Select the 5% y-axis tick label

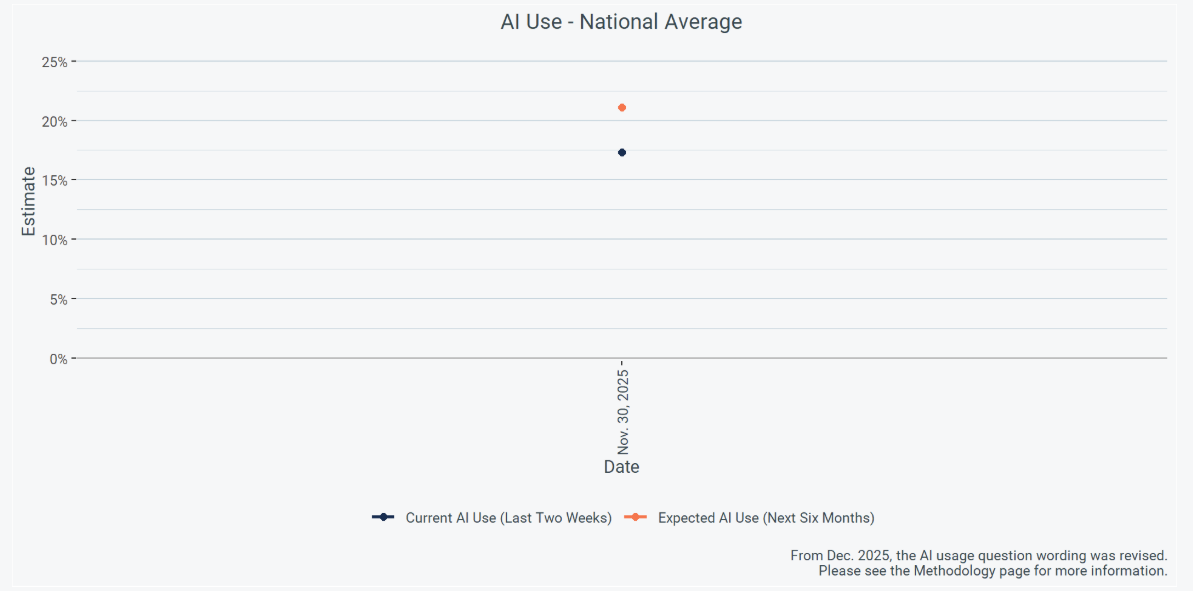(x=57, y=299)
